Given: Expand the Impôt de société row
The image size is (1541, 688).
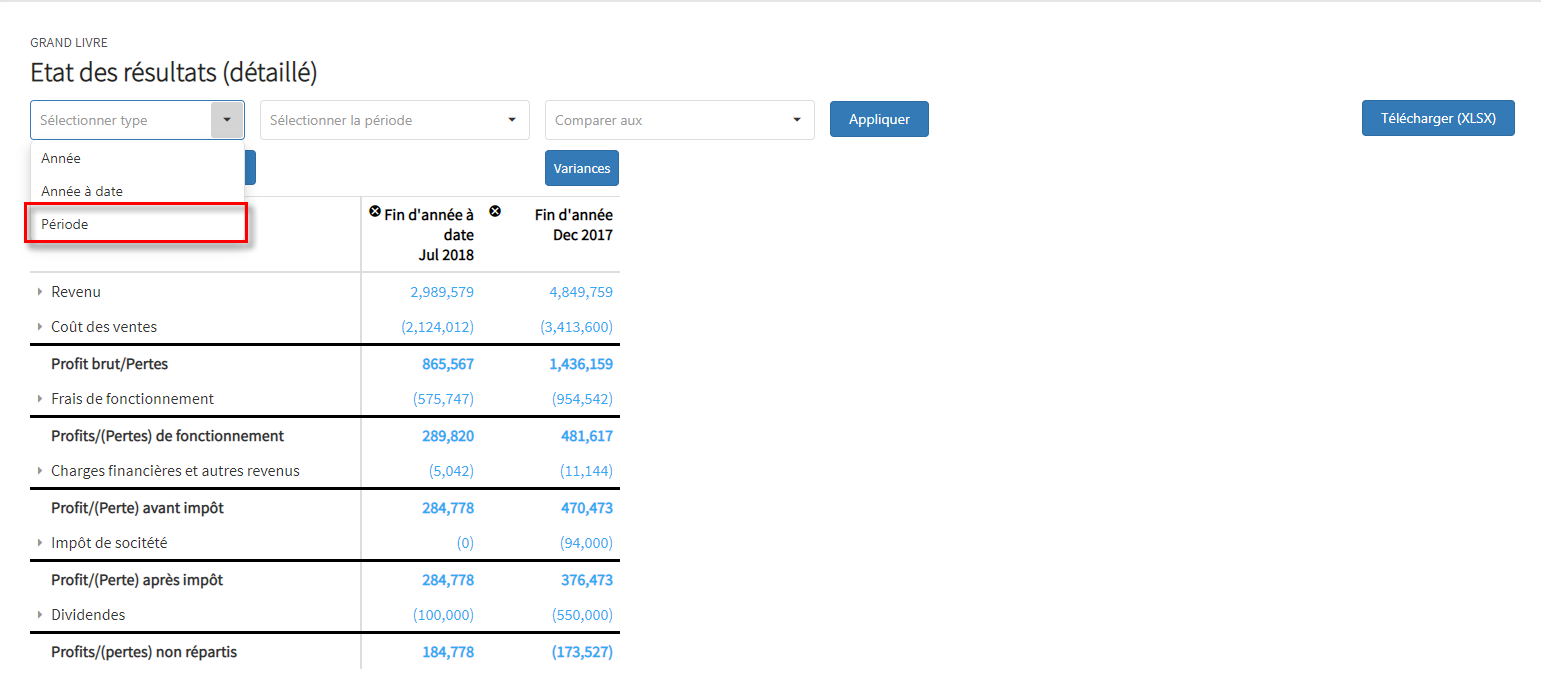Looking at the screenshot, I should point(40,543).
